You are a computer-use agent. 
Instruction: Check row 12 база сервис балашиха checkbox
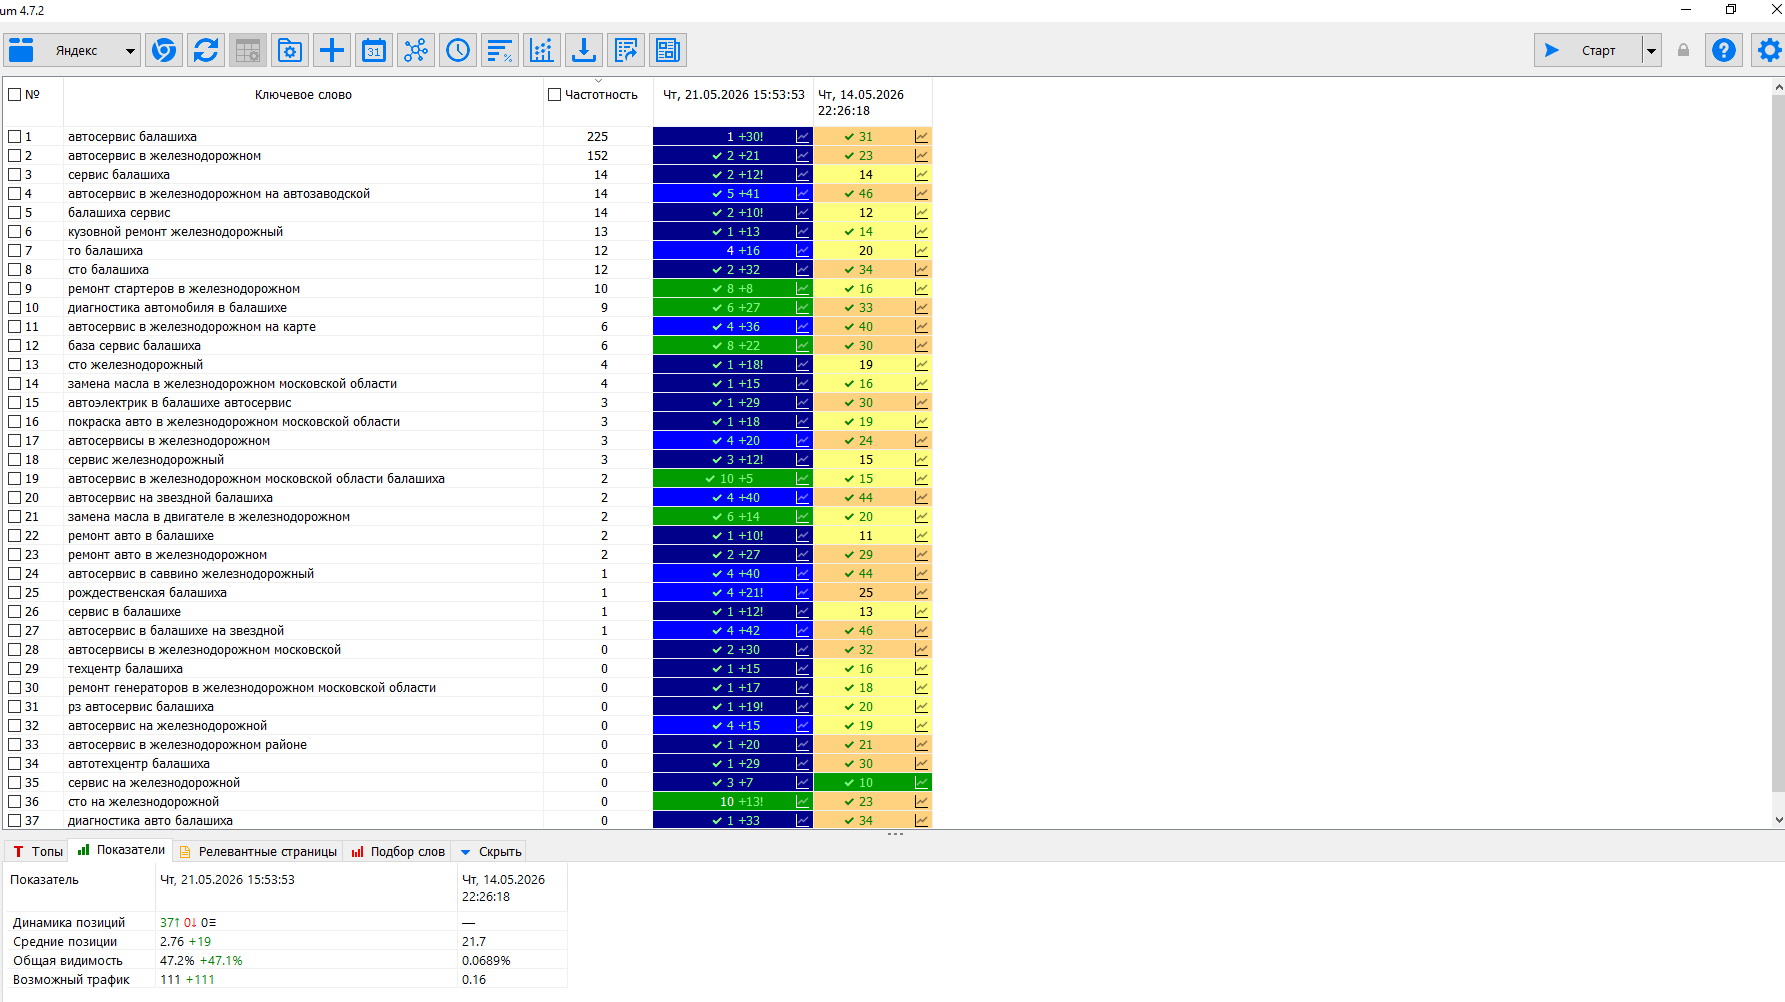tap(14, 345)
